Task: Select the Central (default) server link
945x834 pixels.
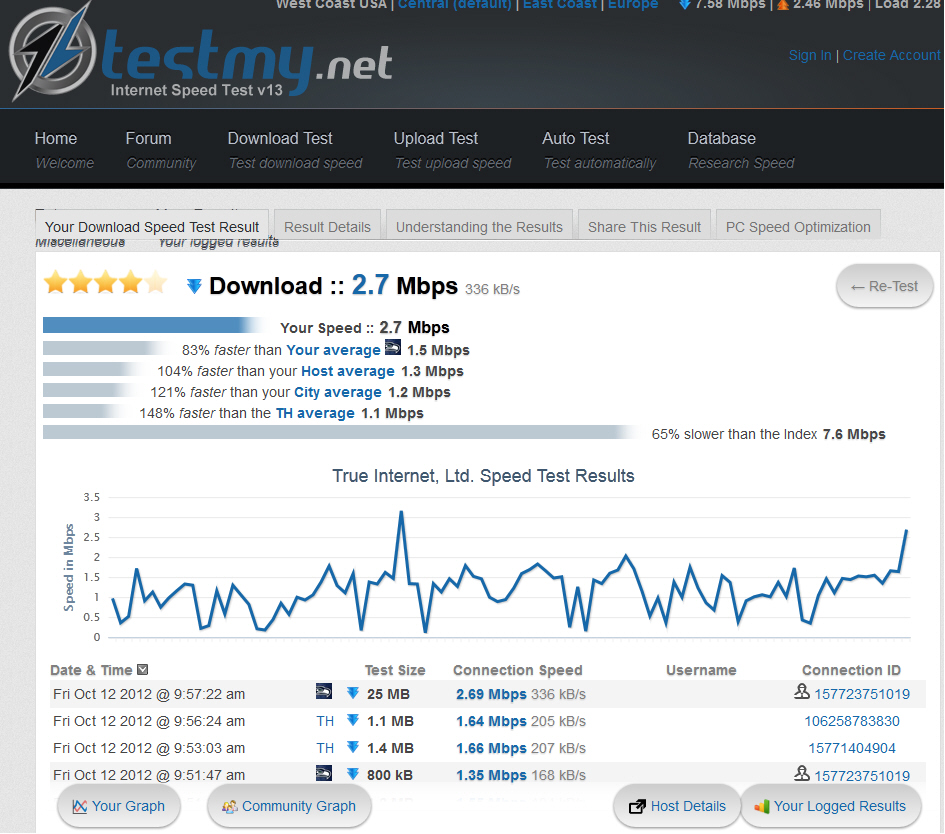Action: coord(454,4)
